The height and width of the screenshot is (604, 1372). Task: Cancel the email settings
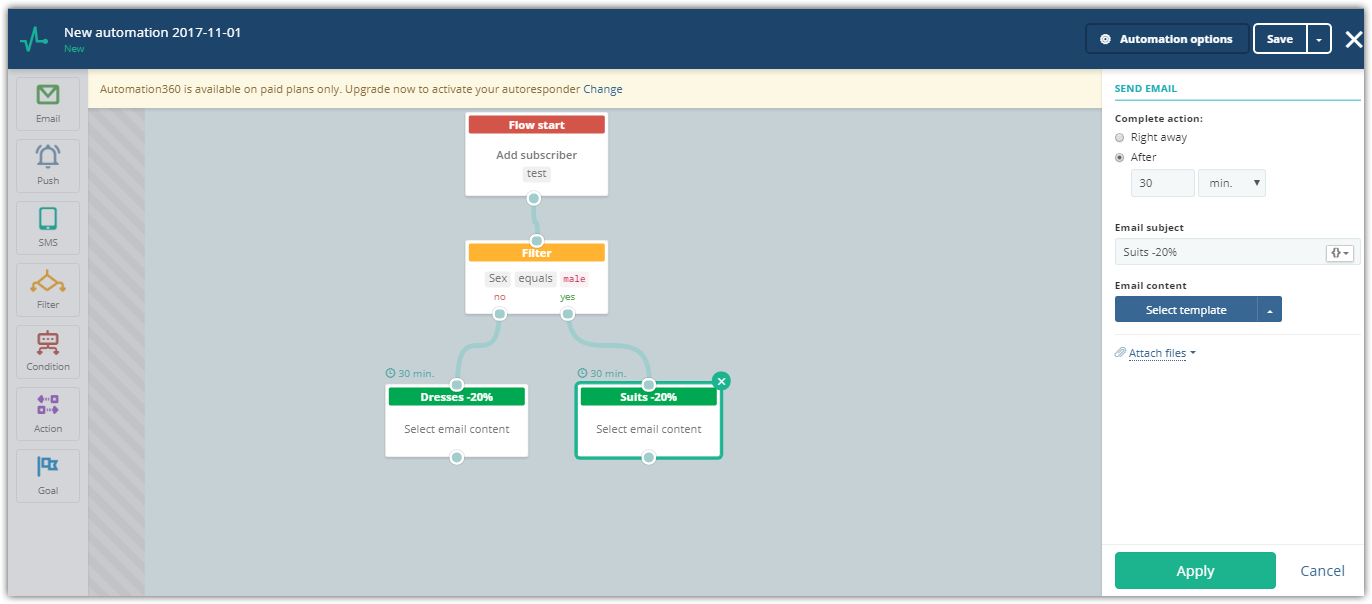1322,571
